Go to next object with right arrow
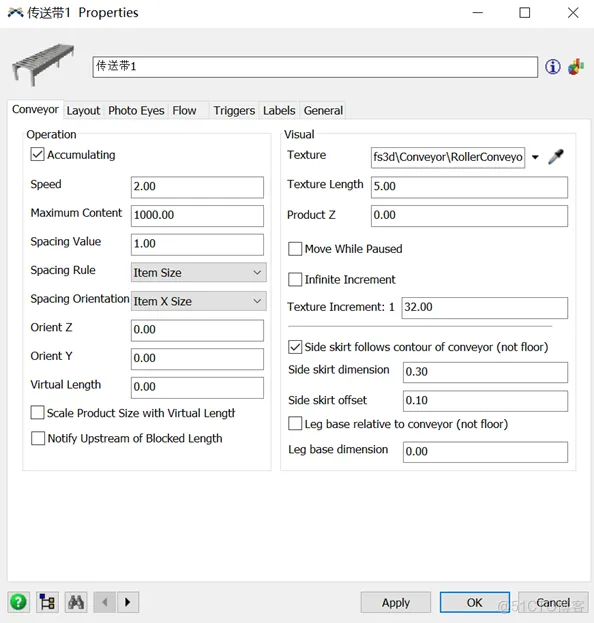Screen dimensions: 594x623 tap(128, 602)
